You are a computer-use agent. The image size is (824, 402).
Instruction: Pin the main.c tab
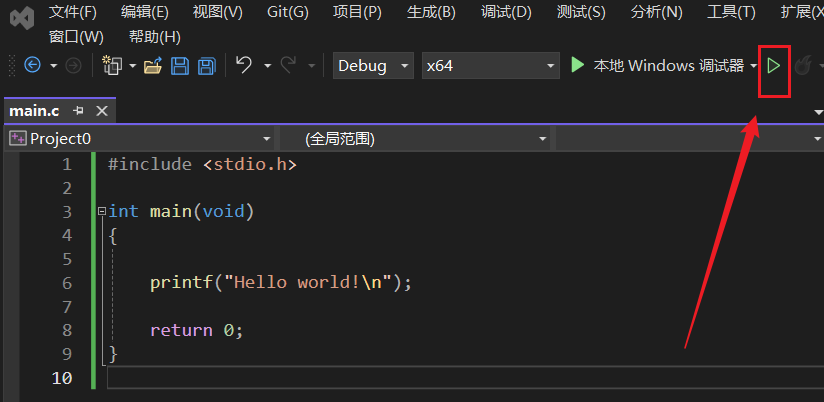tap(79, 111)
